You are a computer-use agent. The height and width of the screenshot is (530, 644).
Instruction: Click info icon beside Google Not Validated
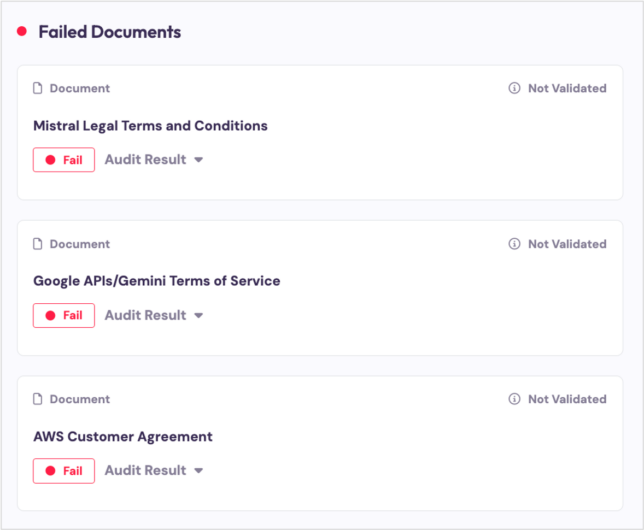[x=514, y=244]
